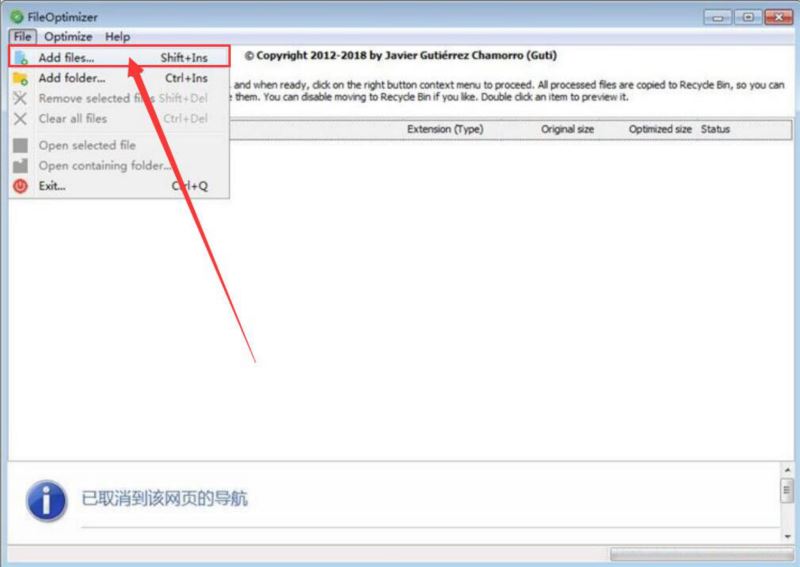The width and height of the screenshot is (800, 567).
Task: Sort by Original size column header
Action: pos(567,129)
